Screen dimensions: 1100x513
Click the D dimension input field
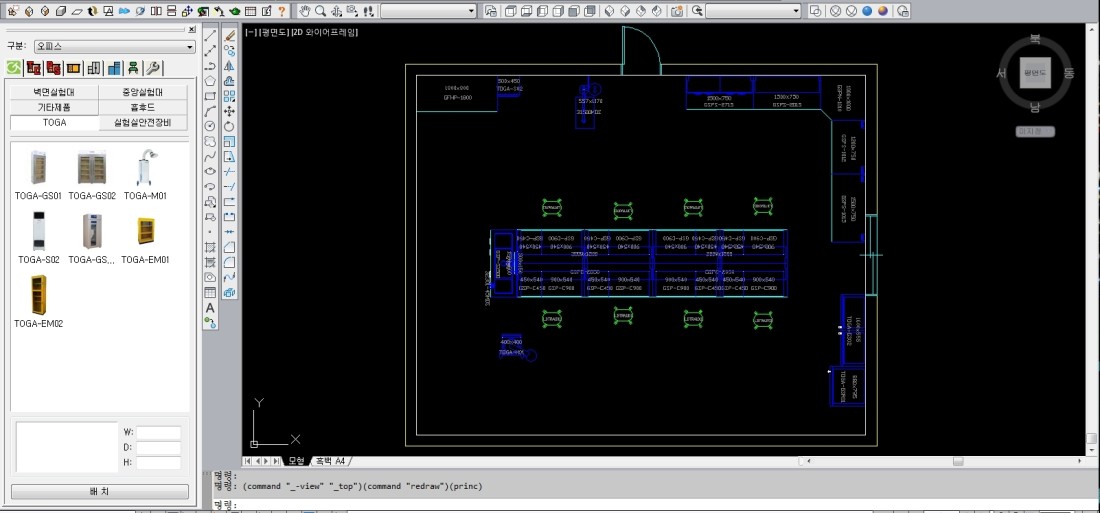coord(159,448)
